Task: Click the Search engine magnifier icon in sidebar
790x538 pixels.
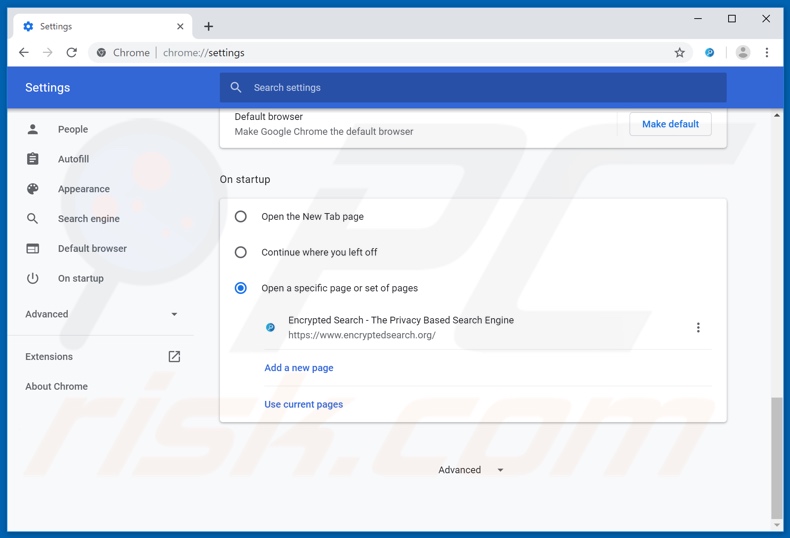Action: (33, 219)
